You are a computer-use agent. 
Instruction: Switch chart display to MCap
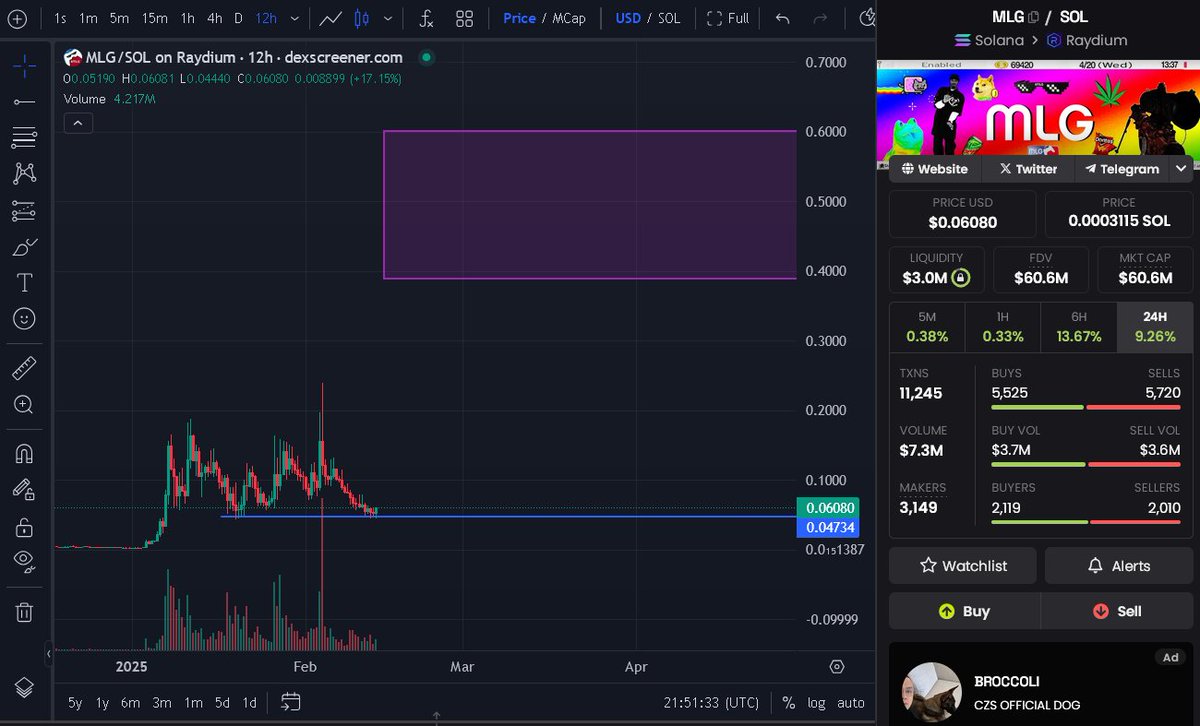point(568,18)
